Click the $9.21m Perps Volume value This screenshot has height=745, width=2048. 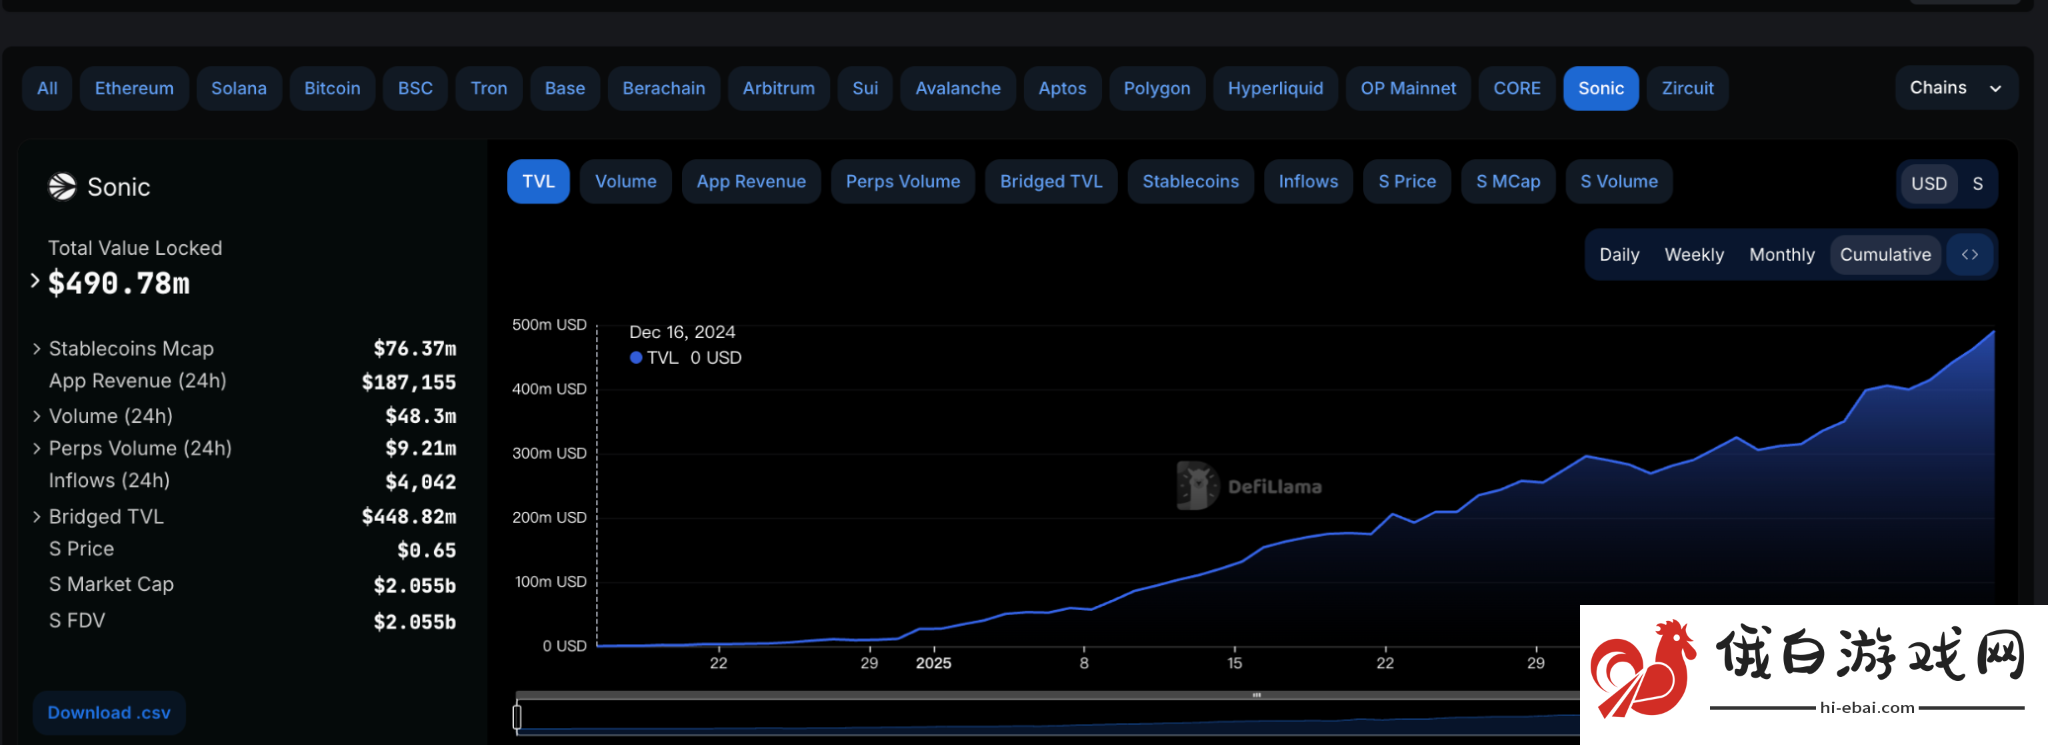tap(421, 449)
